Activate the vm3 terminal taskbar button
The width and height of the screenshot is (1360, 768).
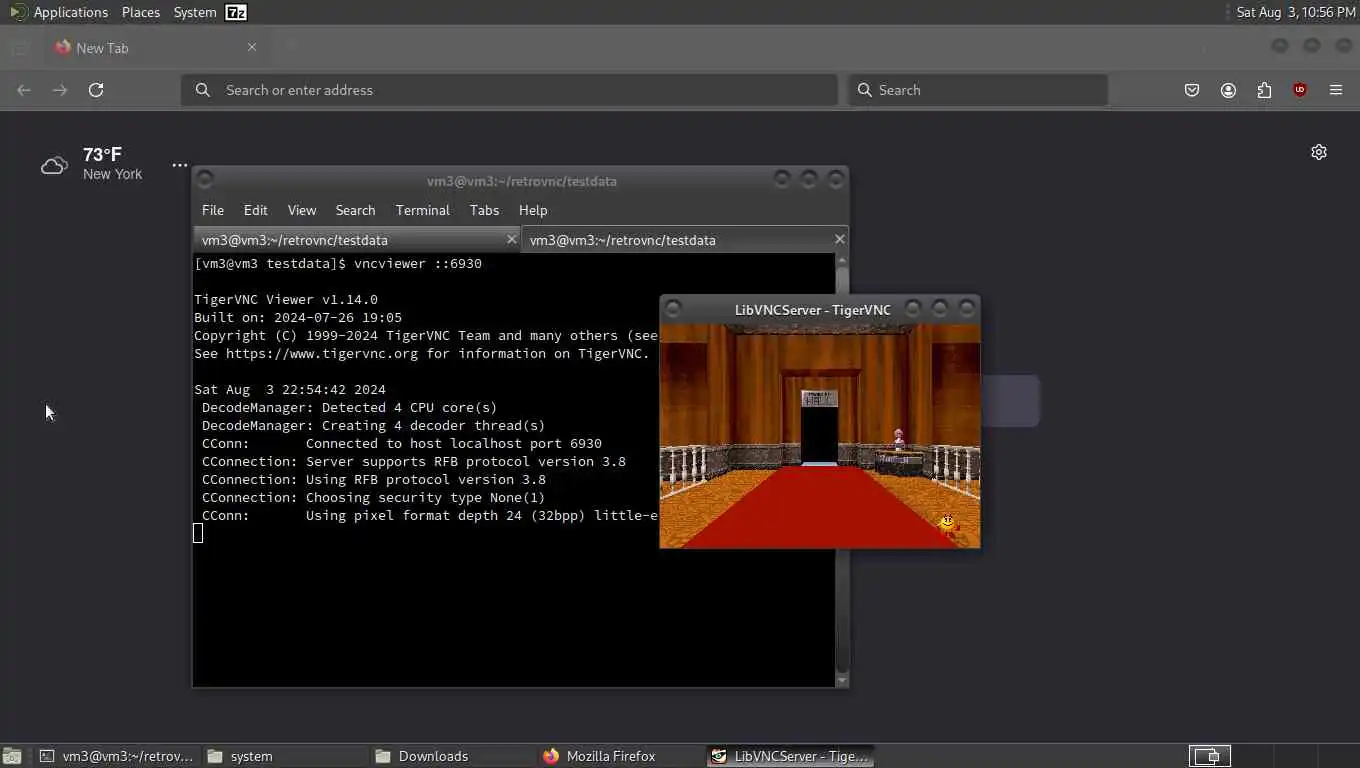click(x=116, y=757)
